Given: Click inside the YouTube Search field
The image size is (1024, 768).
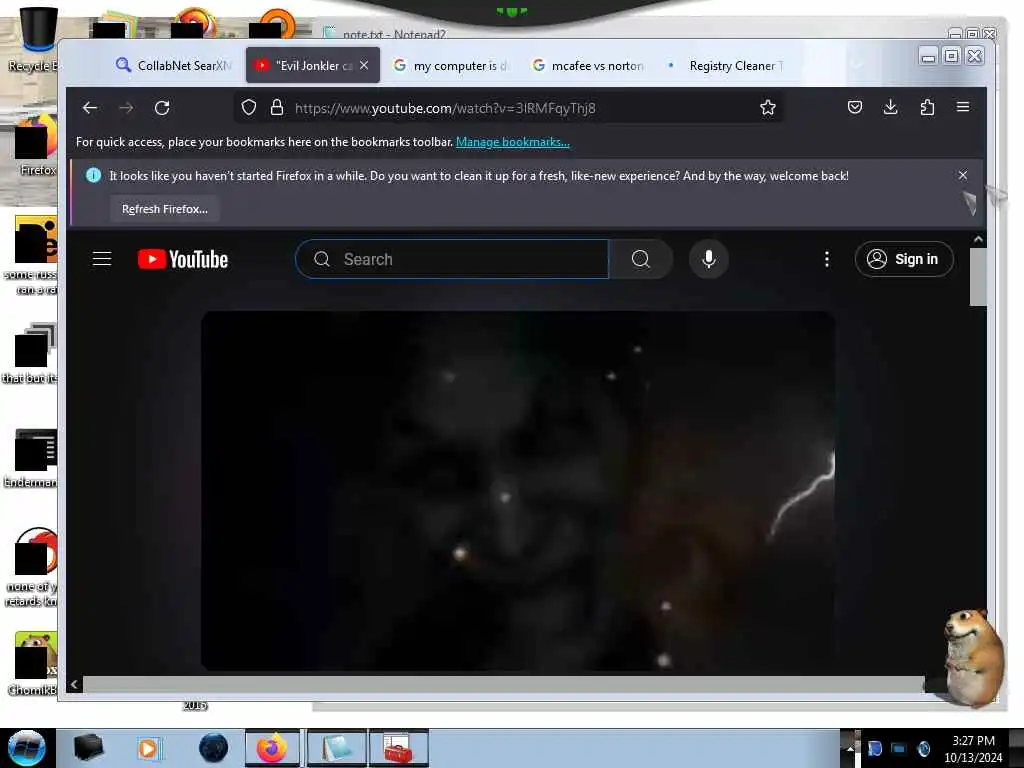Looking at the screenshot, I should [x=452, y=259].
